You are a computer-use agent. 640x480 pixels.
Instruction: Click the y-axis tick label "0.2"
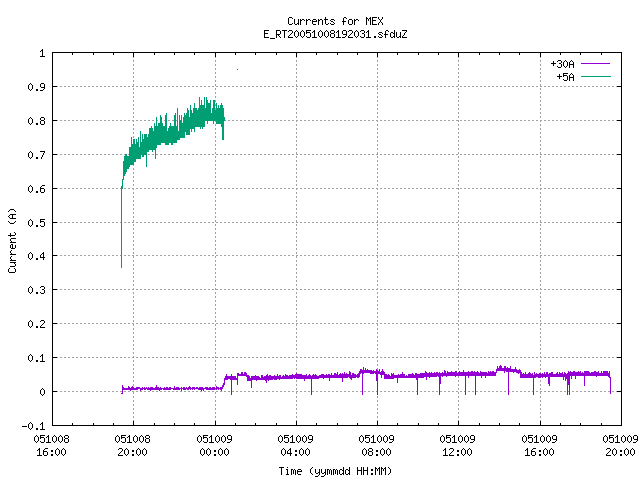point(36,324)
